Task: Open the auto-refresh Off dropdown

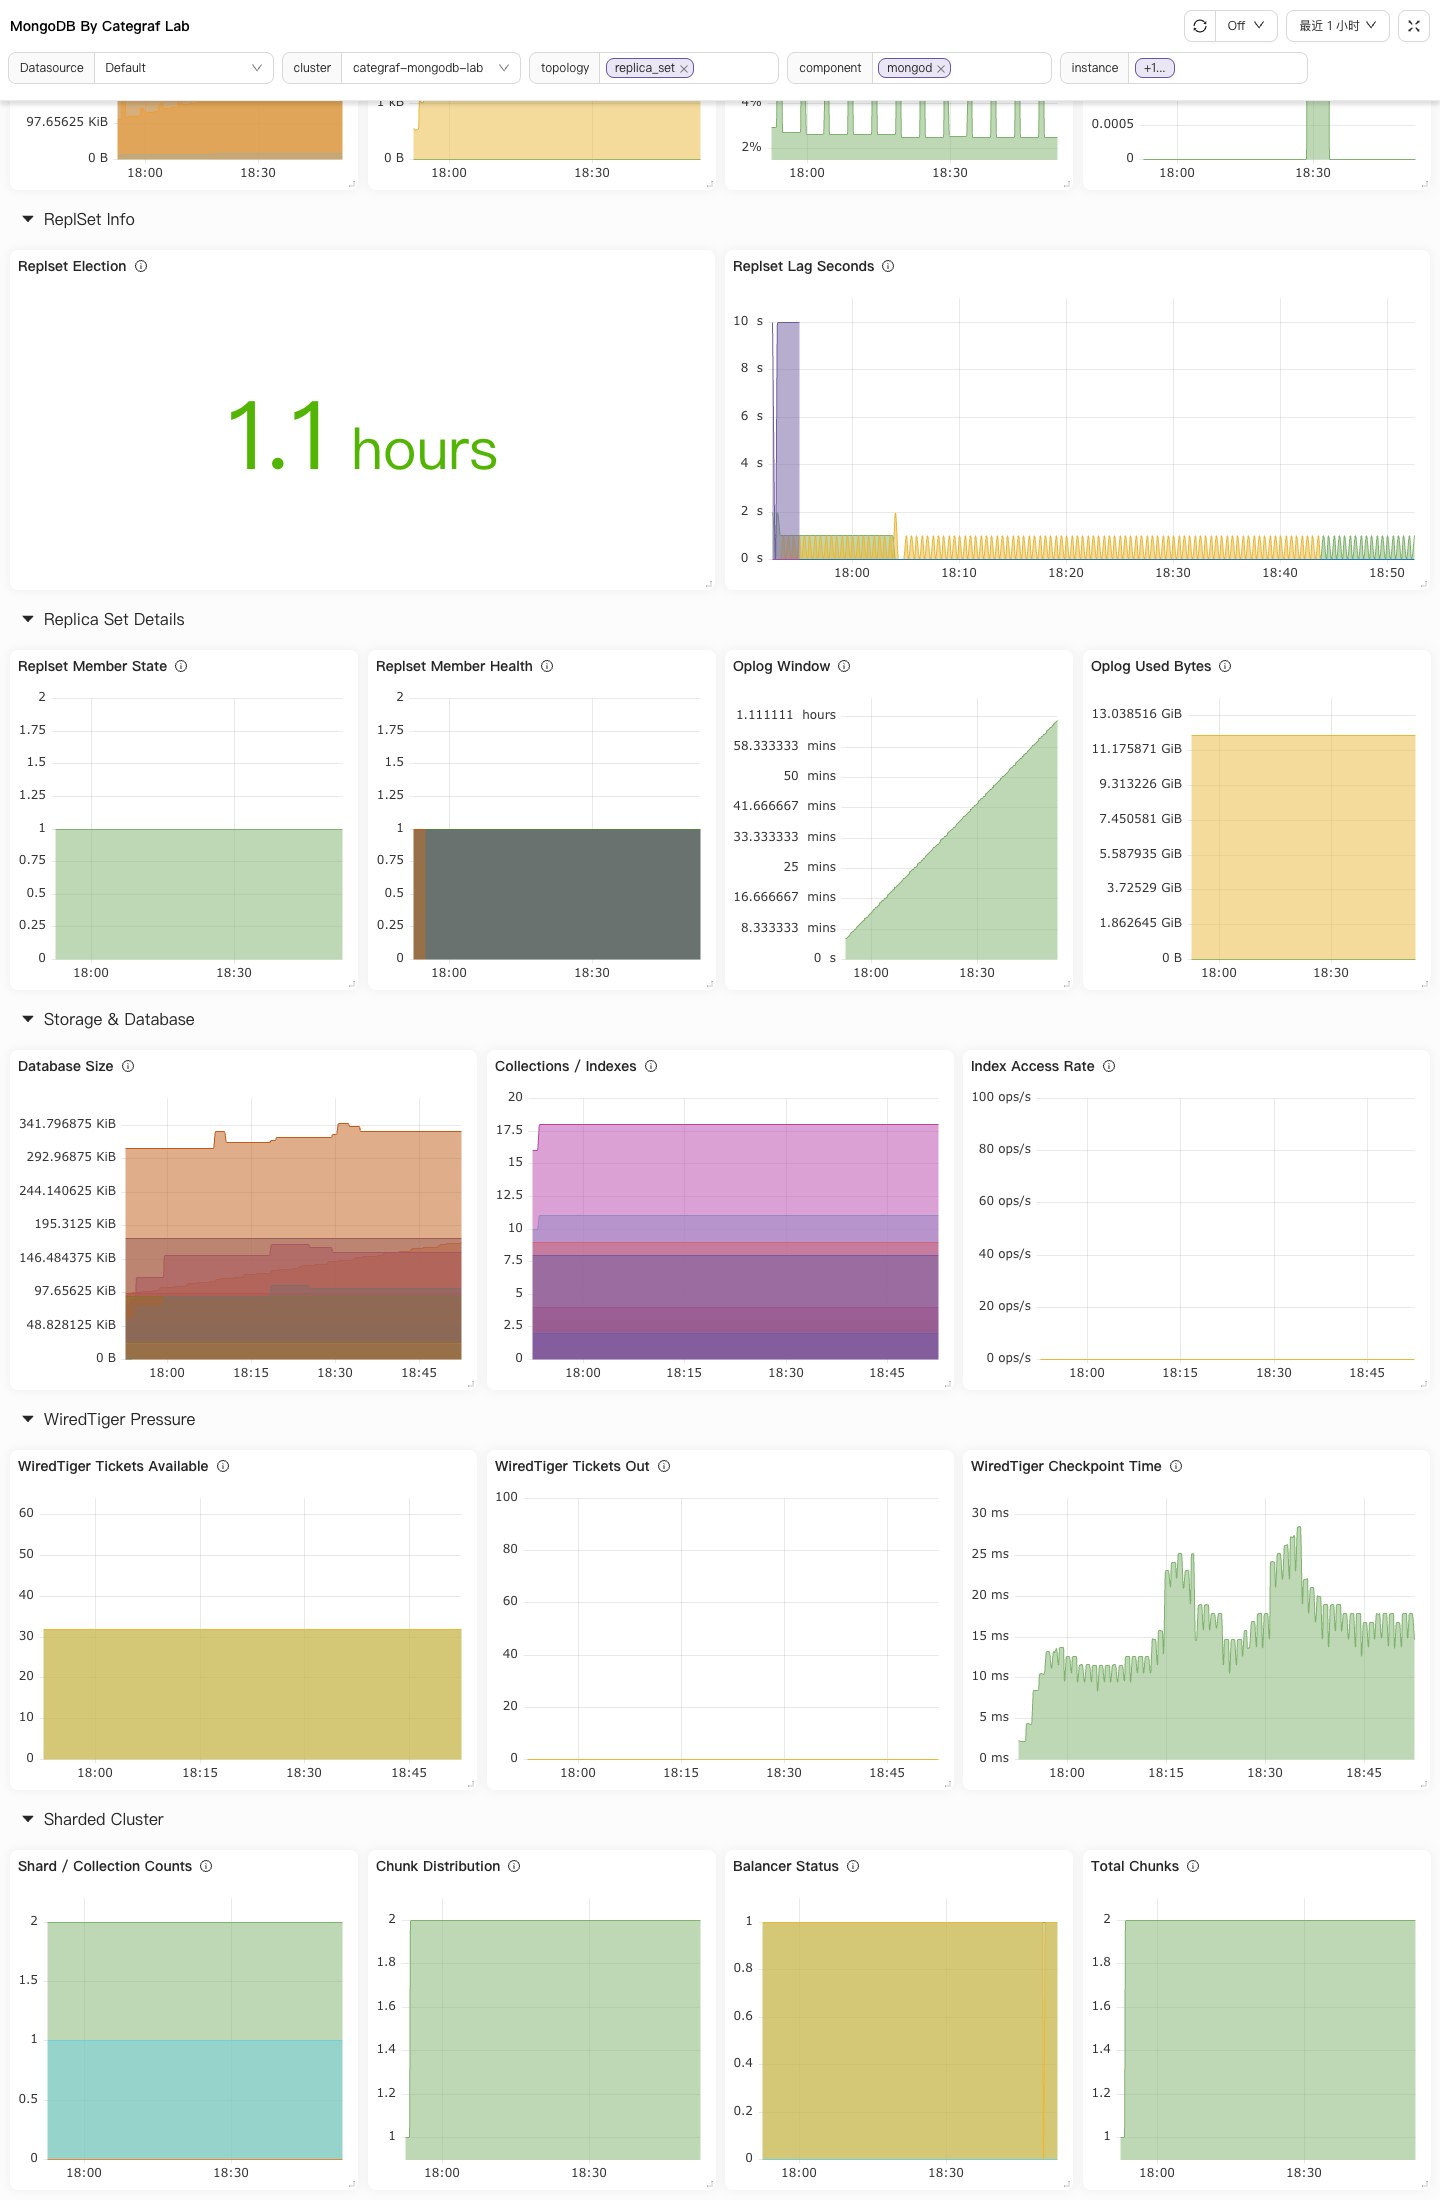Action: pos(1246,26)
